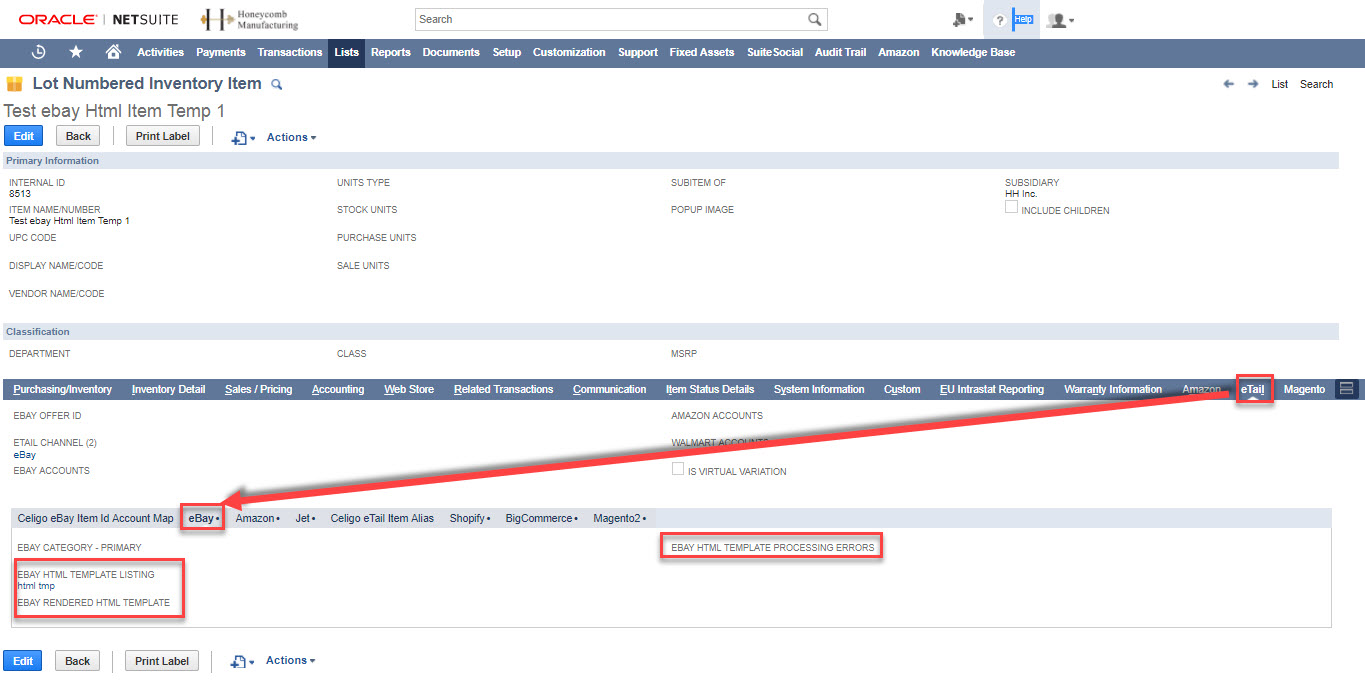Open the Recent Records clock icon
Screen dimensions: 1365x687
tap(39, 52)
